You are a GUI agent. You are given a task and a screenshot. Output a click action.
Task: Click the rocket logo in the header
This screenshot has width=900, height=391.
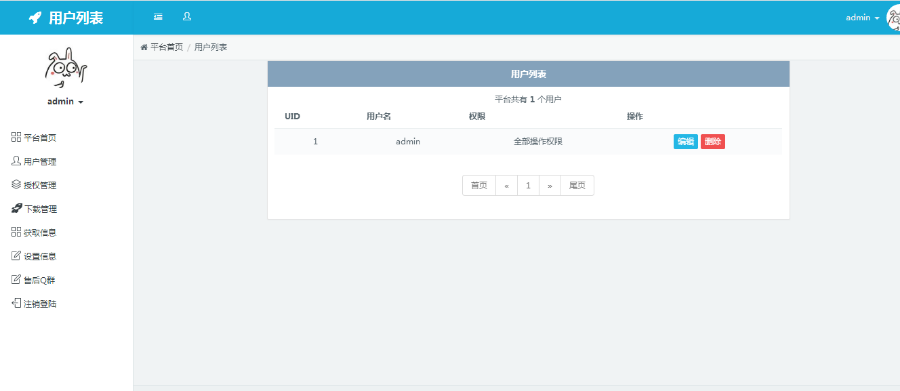pos(35,18)
